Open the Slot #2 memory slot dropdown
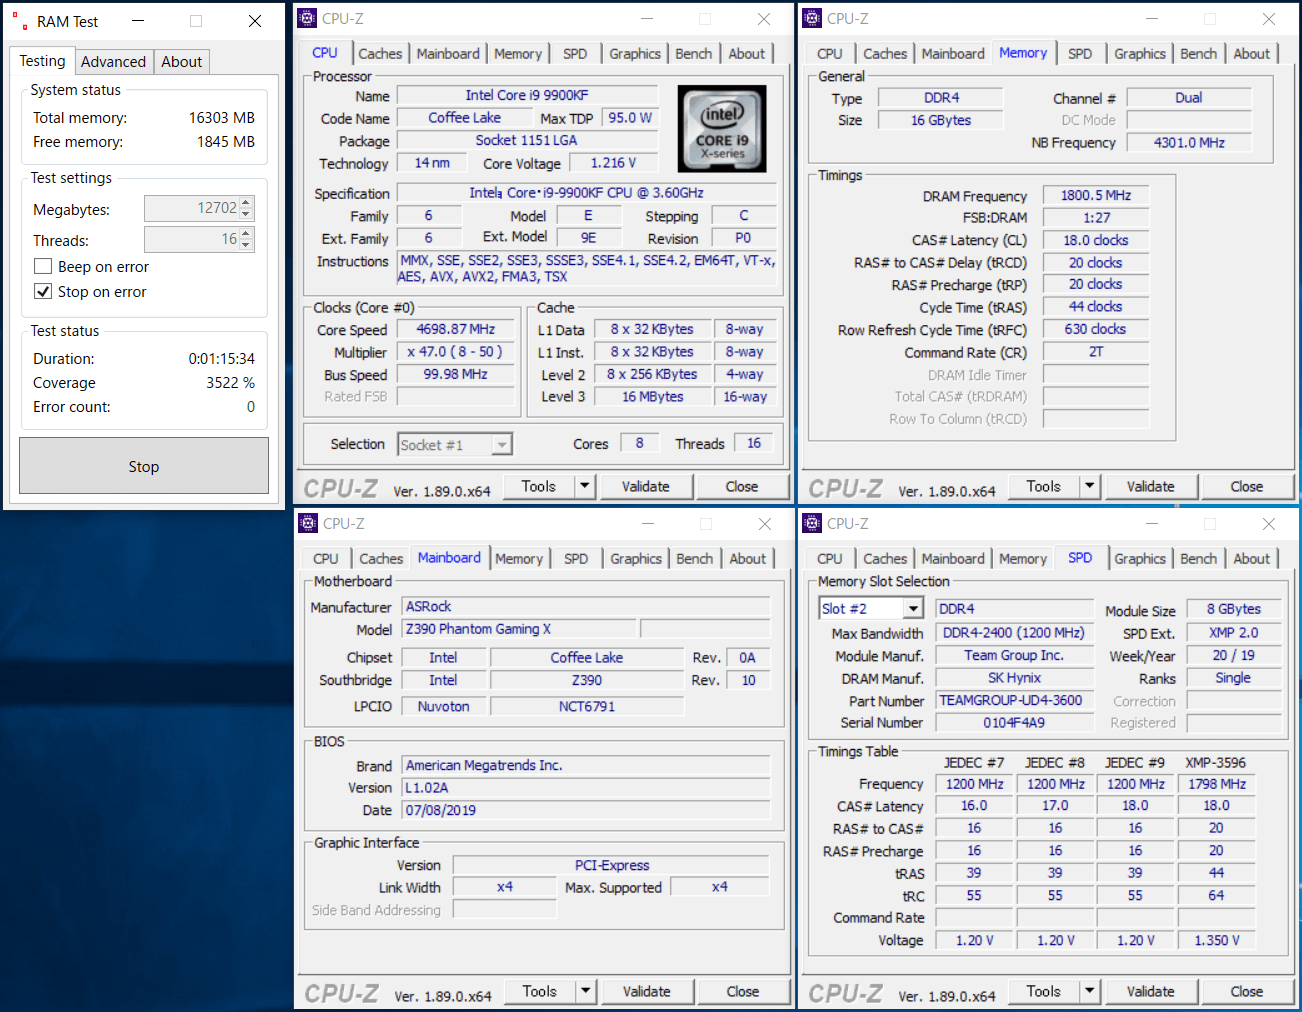The width and height of the screenshot is (1302, 1012). click(913, 609)
